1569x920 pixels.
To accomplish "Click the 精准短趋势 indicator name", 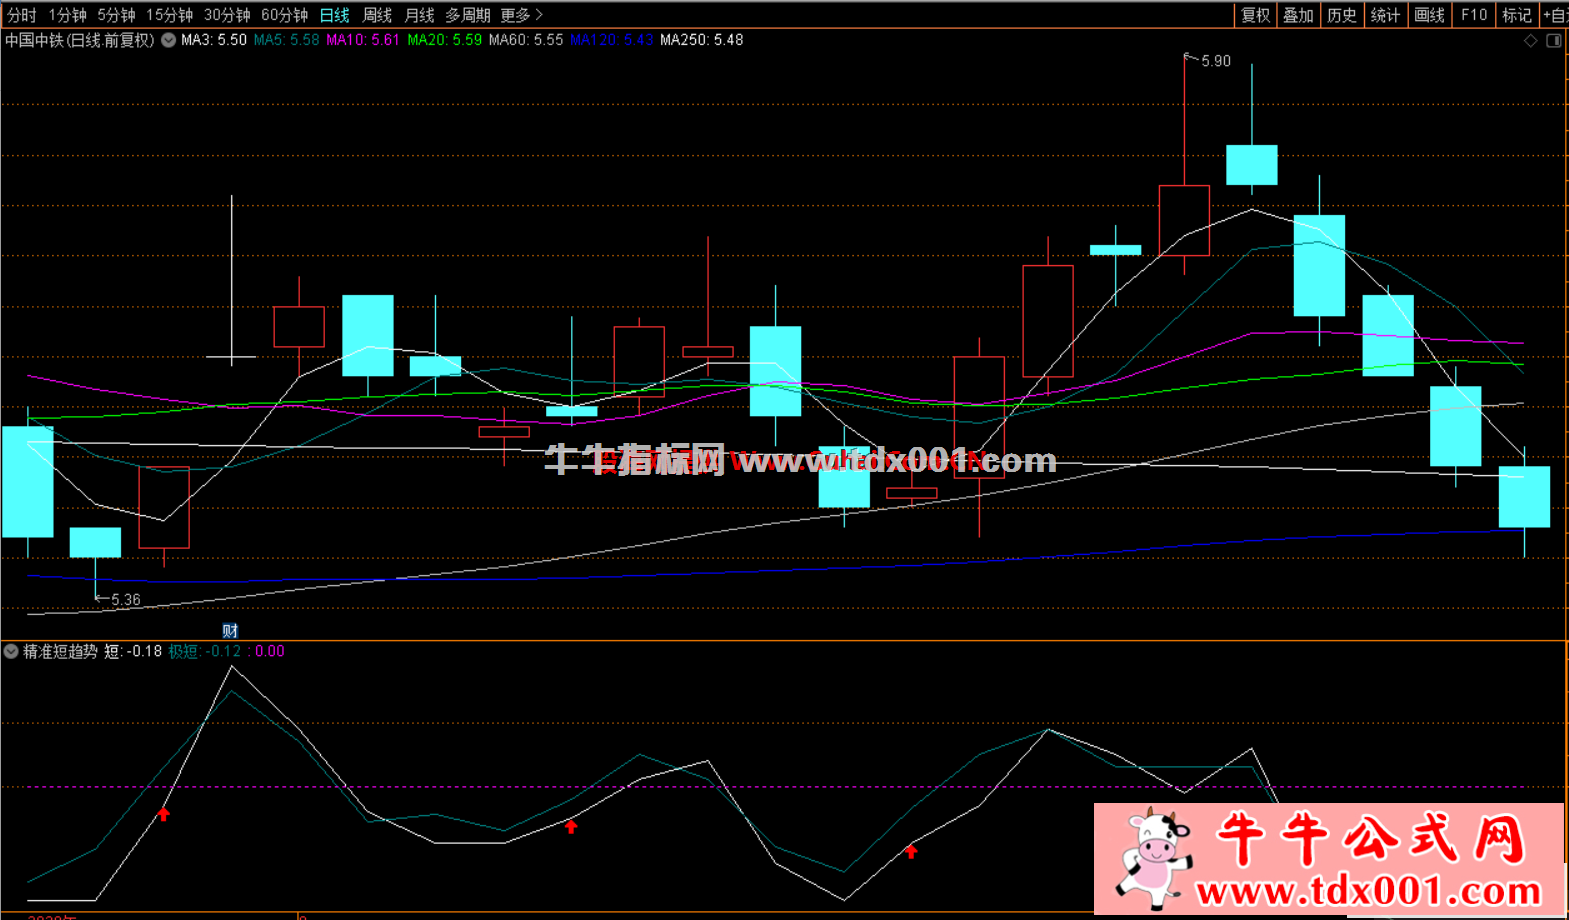I will click(x=60, y=651).
